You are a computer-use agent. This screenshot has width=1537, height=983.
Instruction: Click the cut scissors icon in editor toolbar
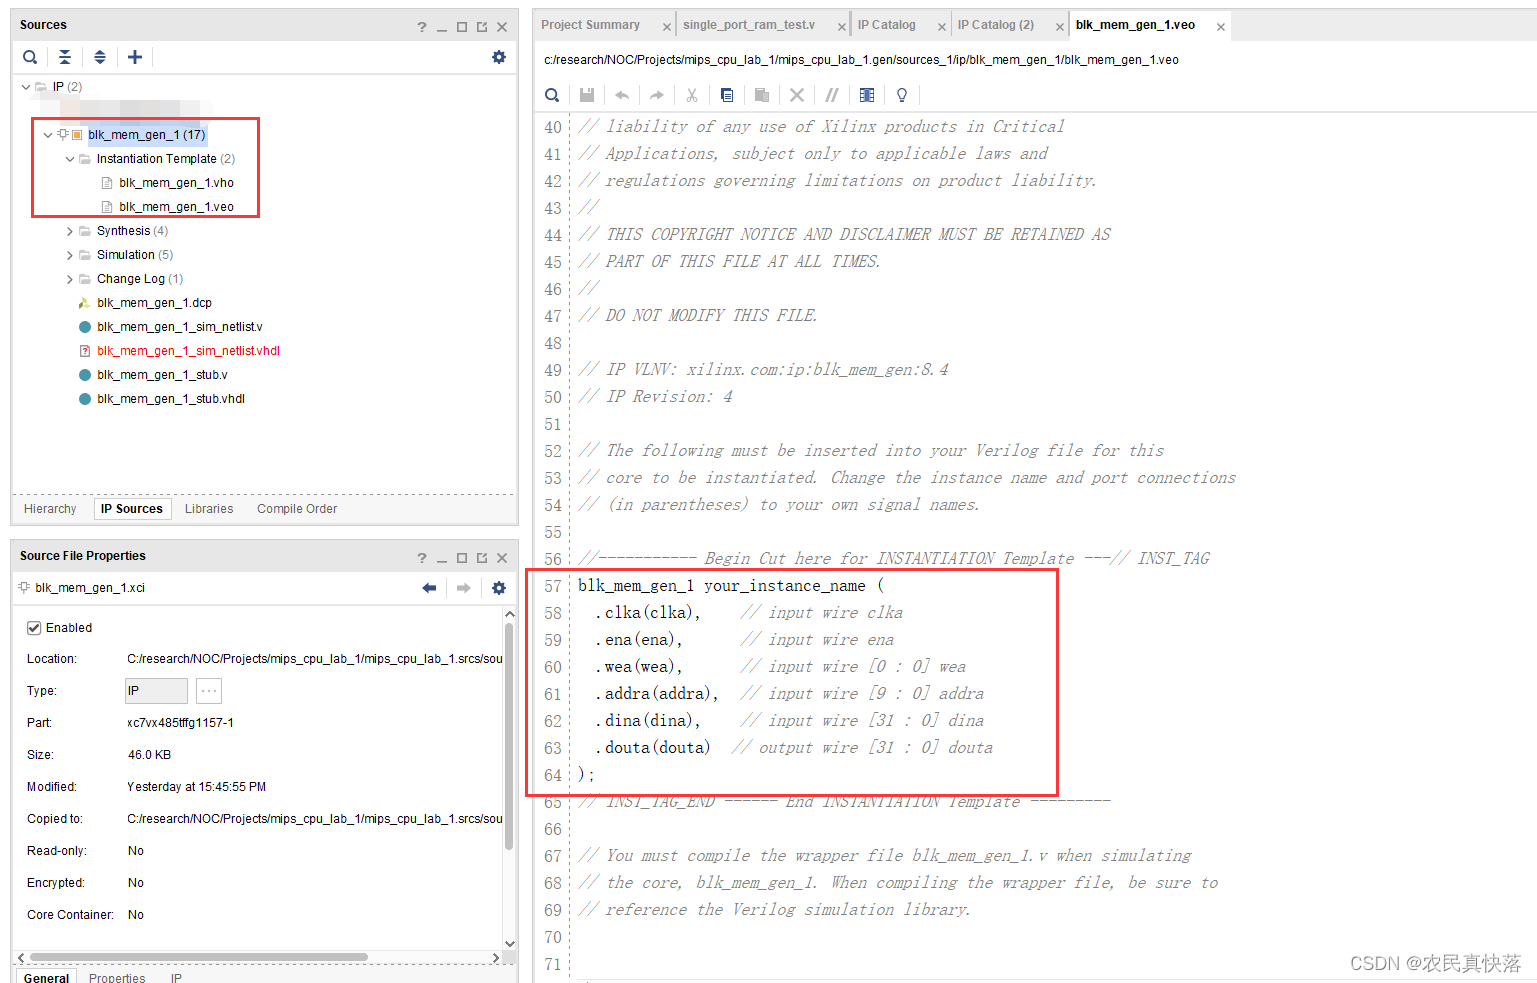[691, 95]
